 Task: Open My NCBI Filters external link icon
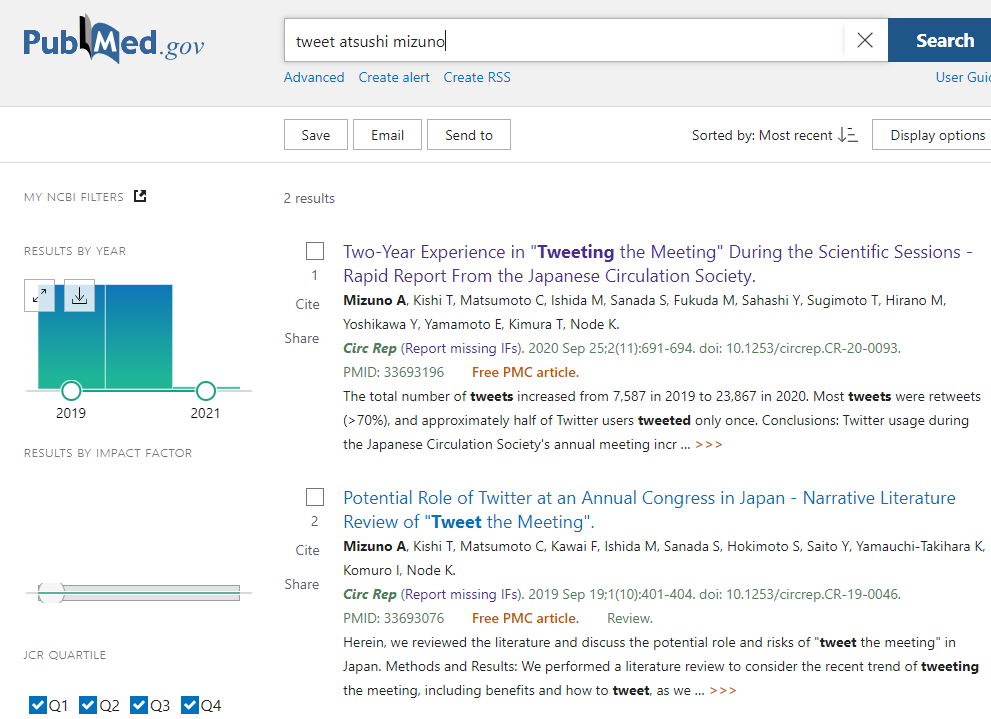[140, 196]
